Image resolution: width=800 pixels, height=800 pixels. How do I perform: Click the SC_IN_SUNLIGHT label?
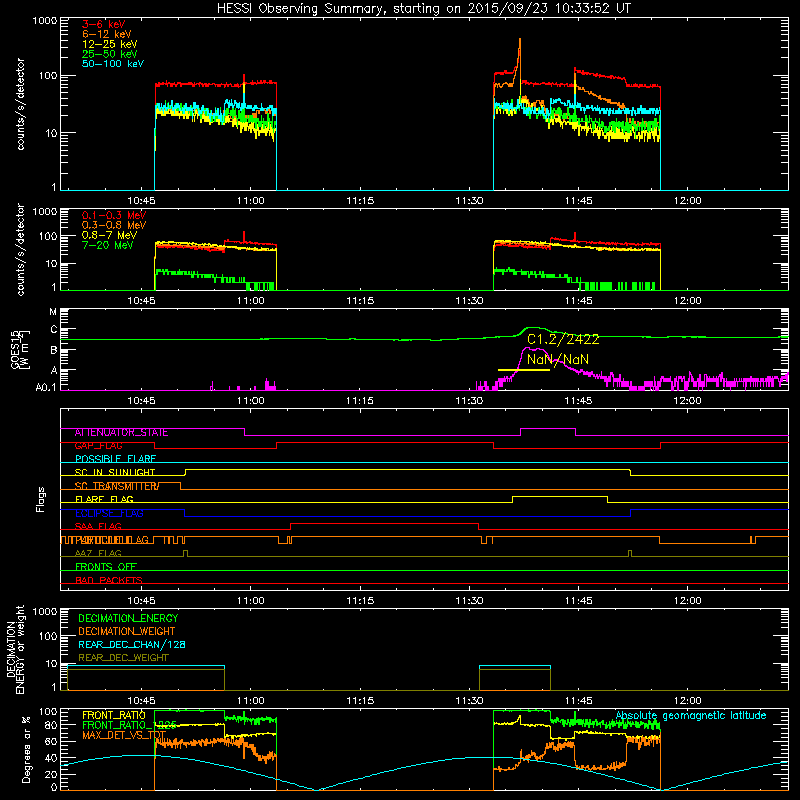115,472
